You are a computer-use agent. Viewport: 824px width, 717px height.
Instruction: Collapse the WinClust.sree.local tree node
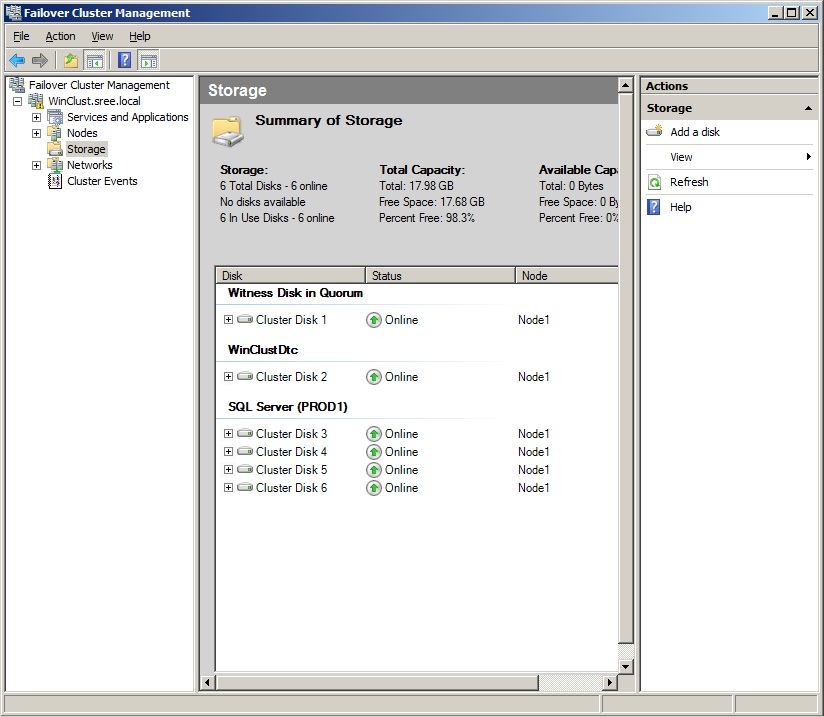click(x=18, y=102)
